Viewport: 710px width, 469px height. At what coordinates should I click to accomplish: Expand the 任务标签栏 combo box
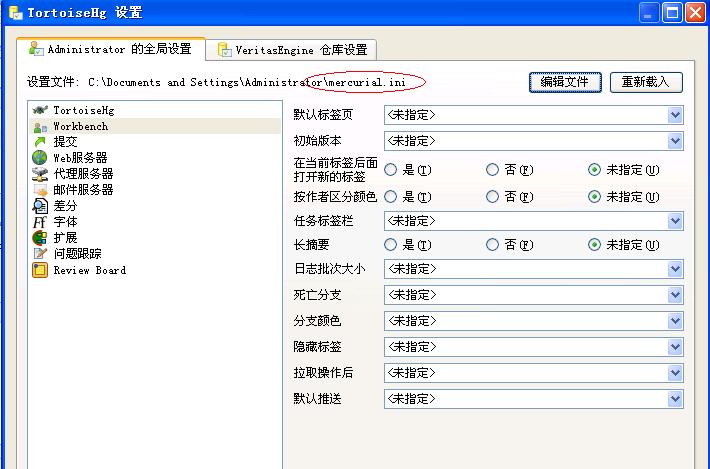point(533,221)
